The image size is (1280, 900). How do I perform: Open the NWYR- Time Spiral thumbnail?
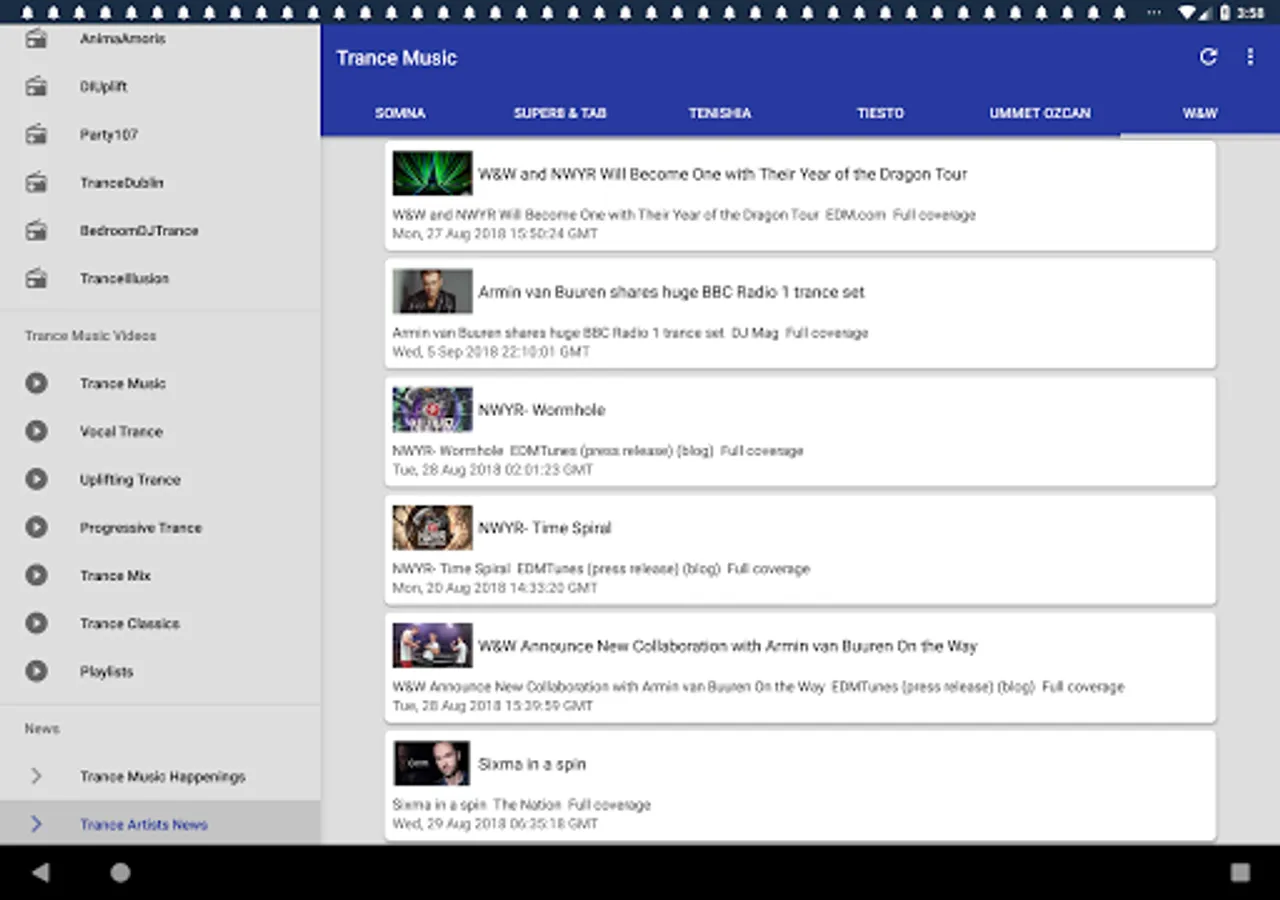(432, 527)
